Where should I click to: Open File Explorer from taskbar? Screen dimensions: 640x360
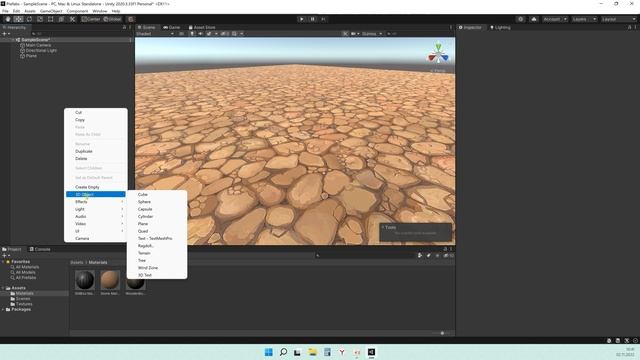[x=313, y=352]
